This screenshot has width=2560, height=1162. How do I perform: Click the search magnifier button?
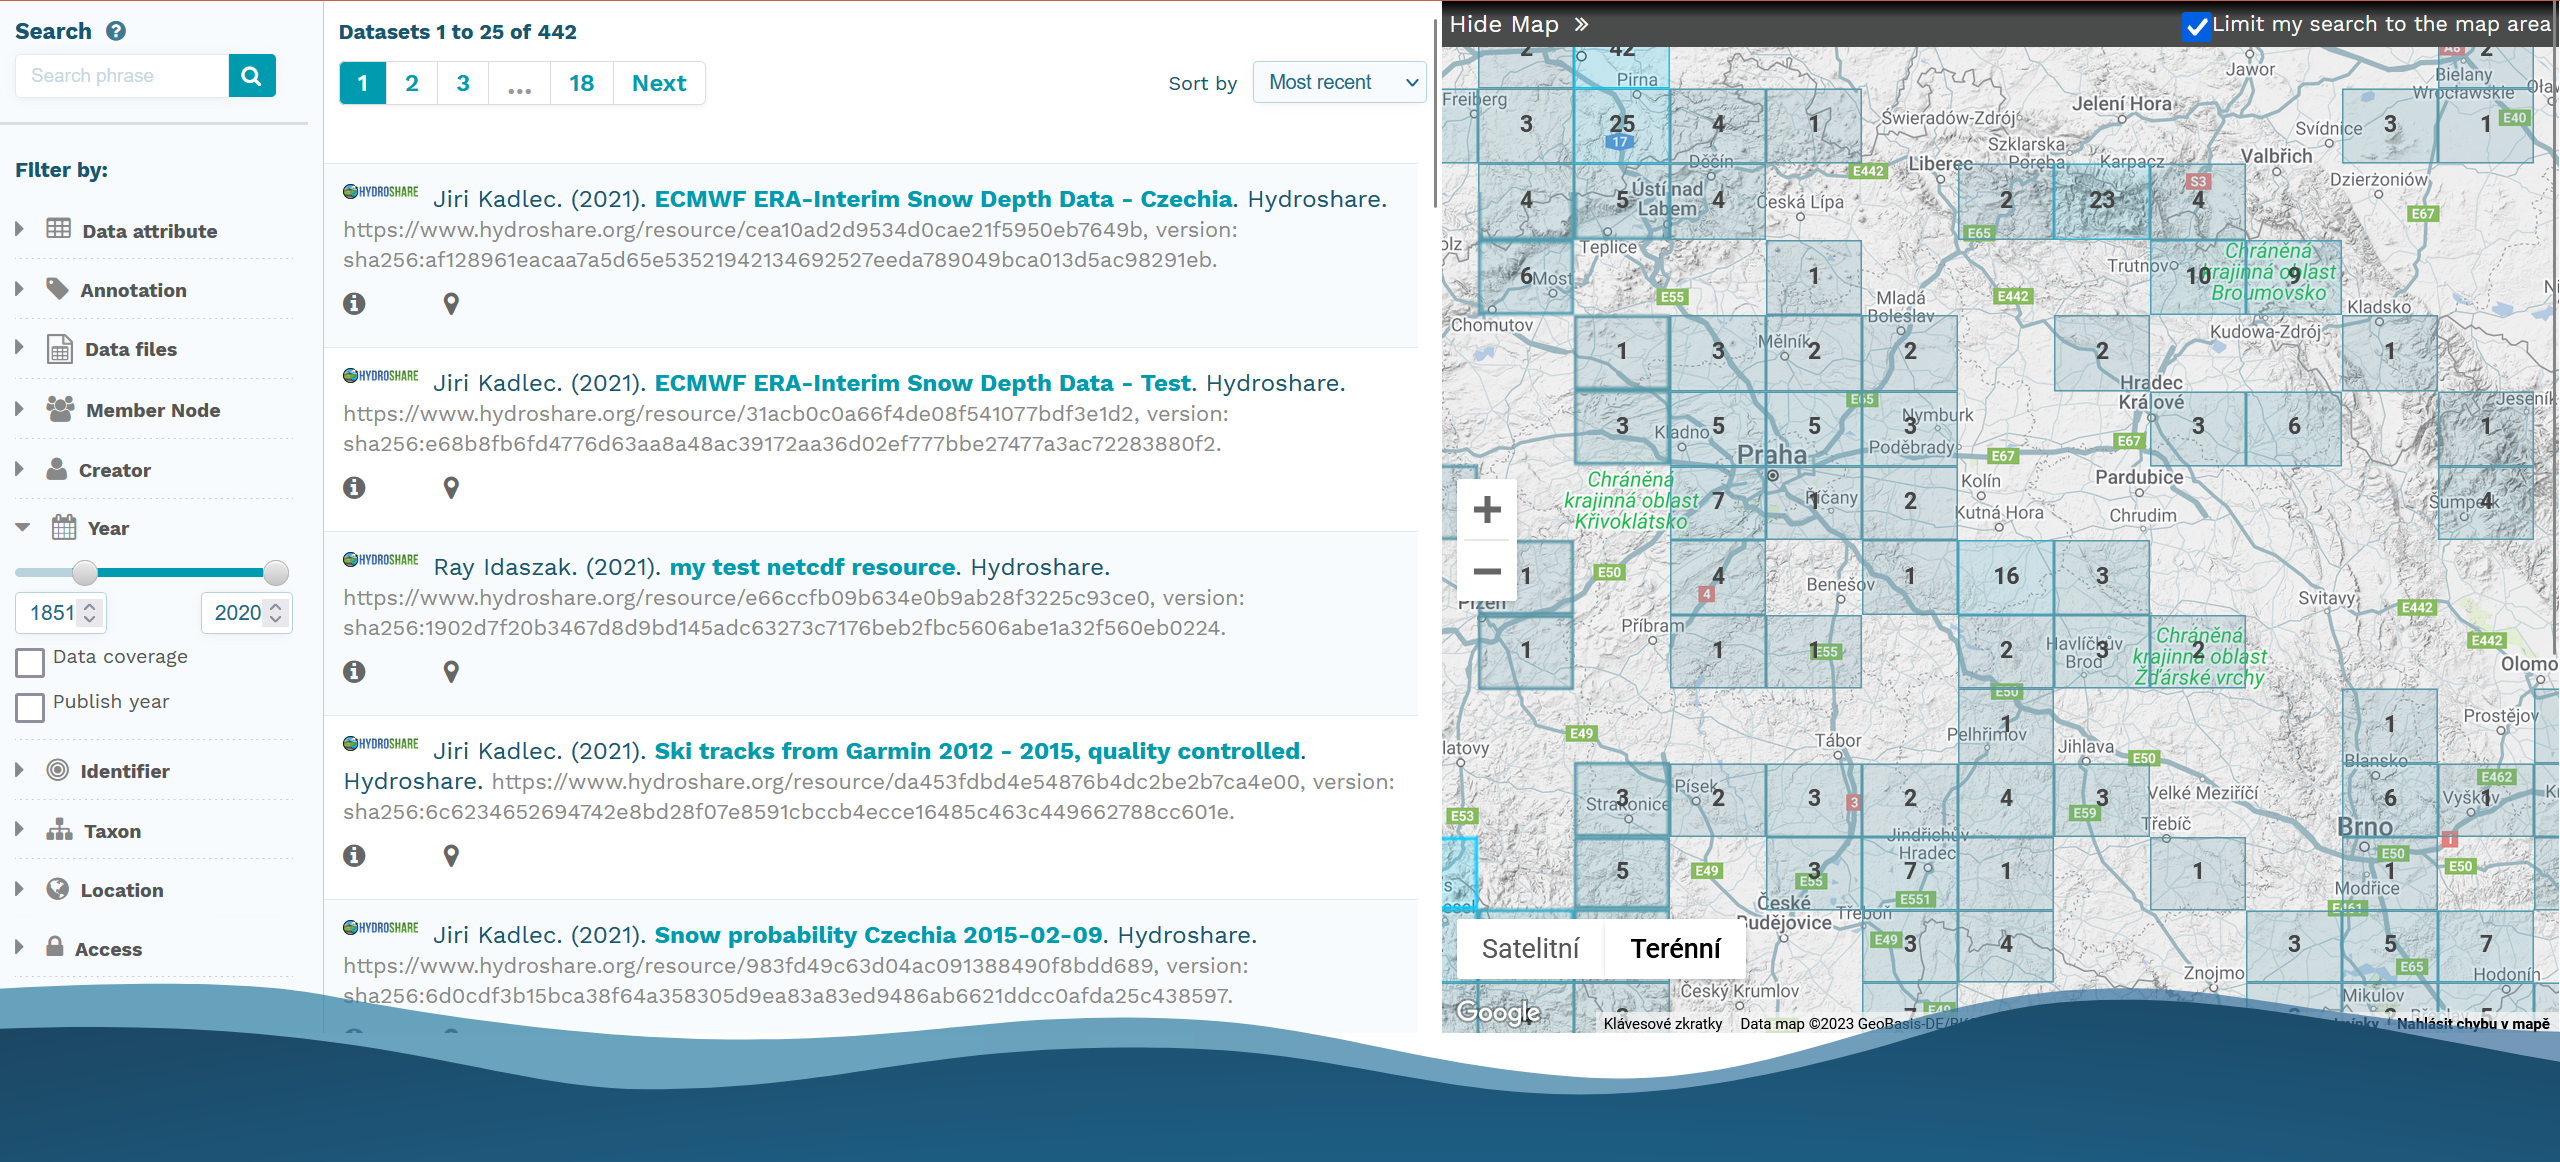[x=252, y=76]
